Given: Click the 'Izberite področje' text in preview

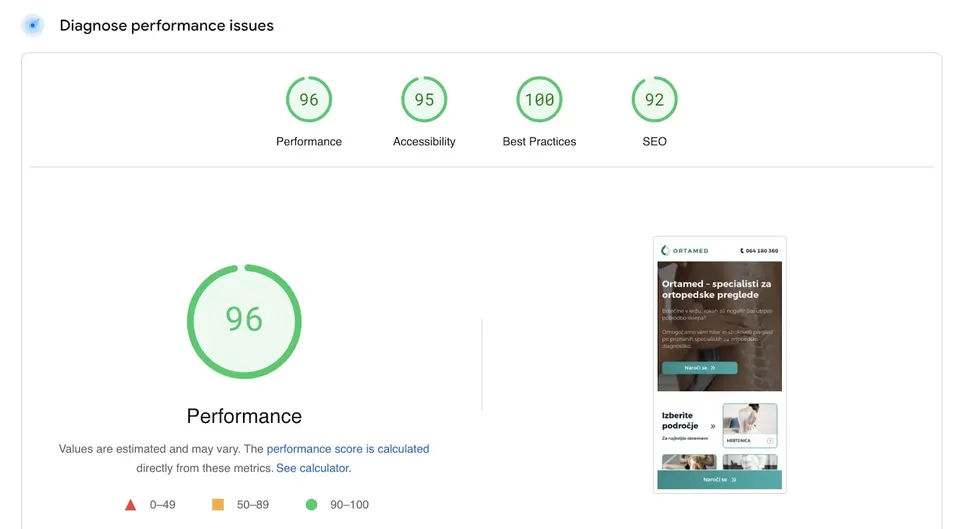Looking at the screenshot, I should (x=680, y=421).
